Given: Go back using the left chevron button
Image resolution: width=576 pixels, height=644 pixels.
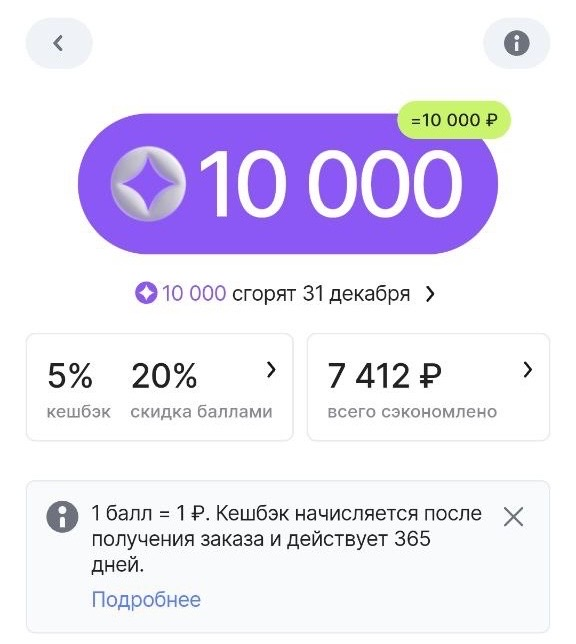Looking at the screenshot, I should (x=59, y=43).
